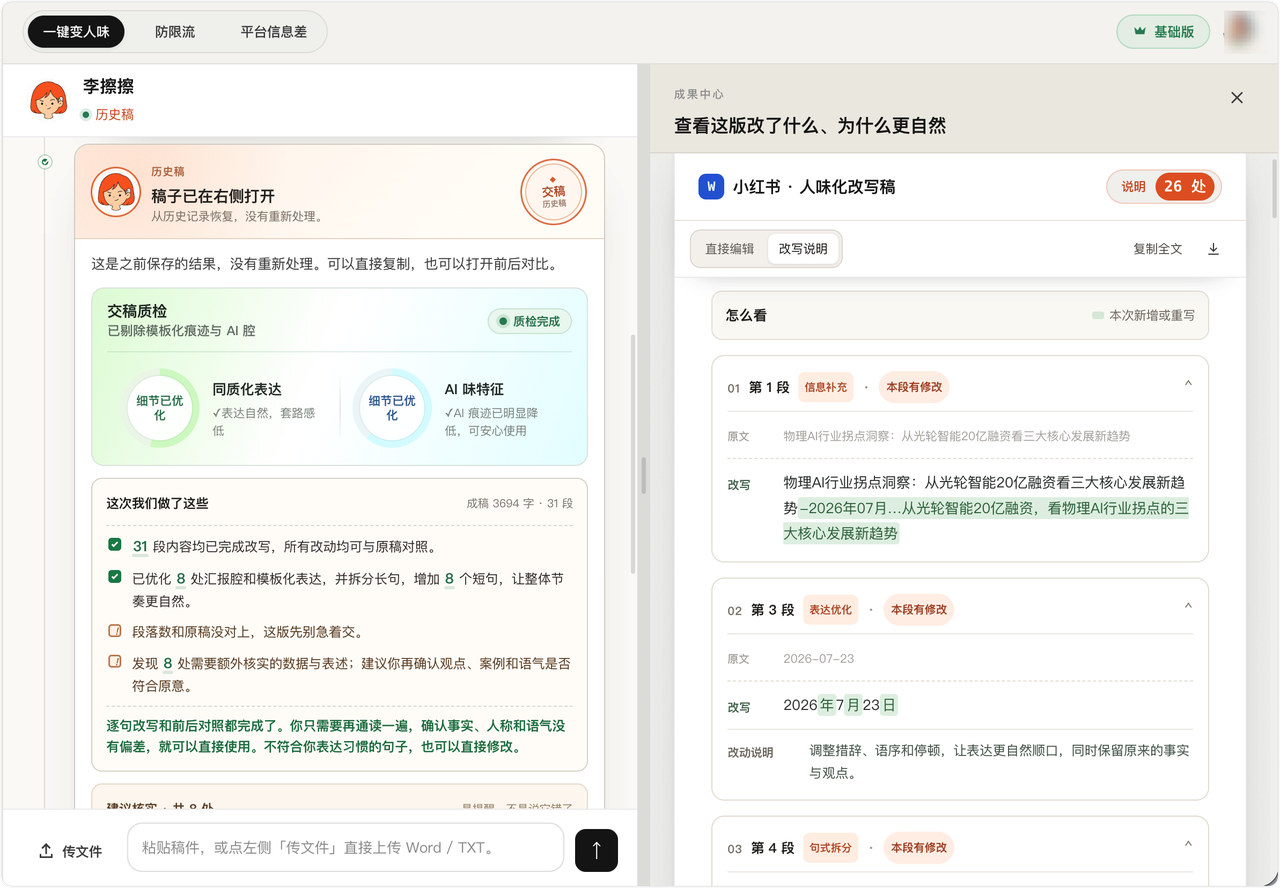1280x888 pixels.
Task: Select the 改写说明 tab
Action: click(x=803, y=249)
